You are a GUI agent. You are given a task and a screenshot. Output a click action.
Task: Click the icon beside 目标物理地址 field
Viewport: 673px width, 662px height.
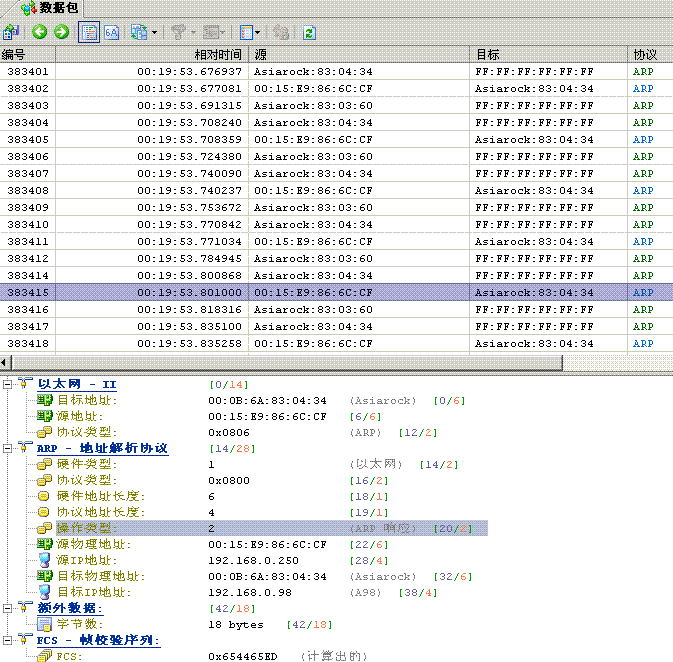44,576
